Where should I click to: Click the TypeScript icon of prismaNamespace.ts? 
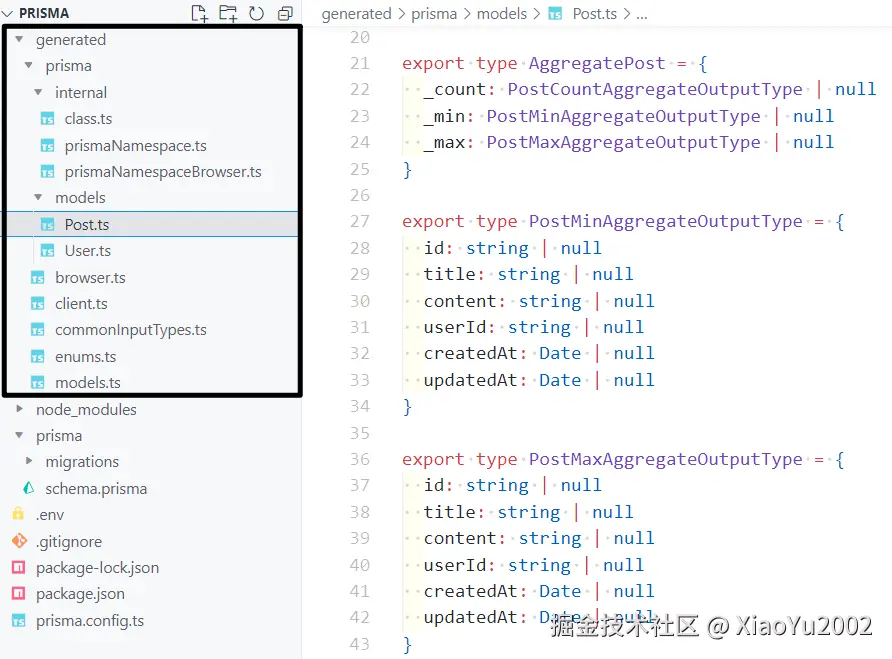48,146
